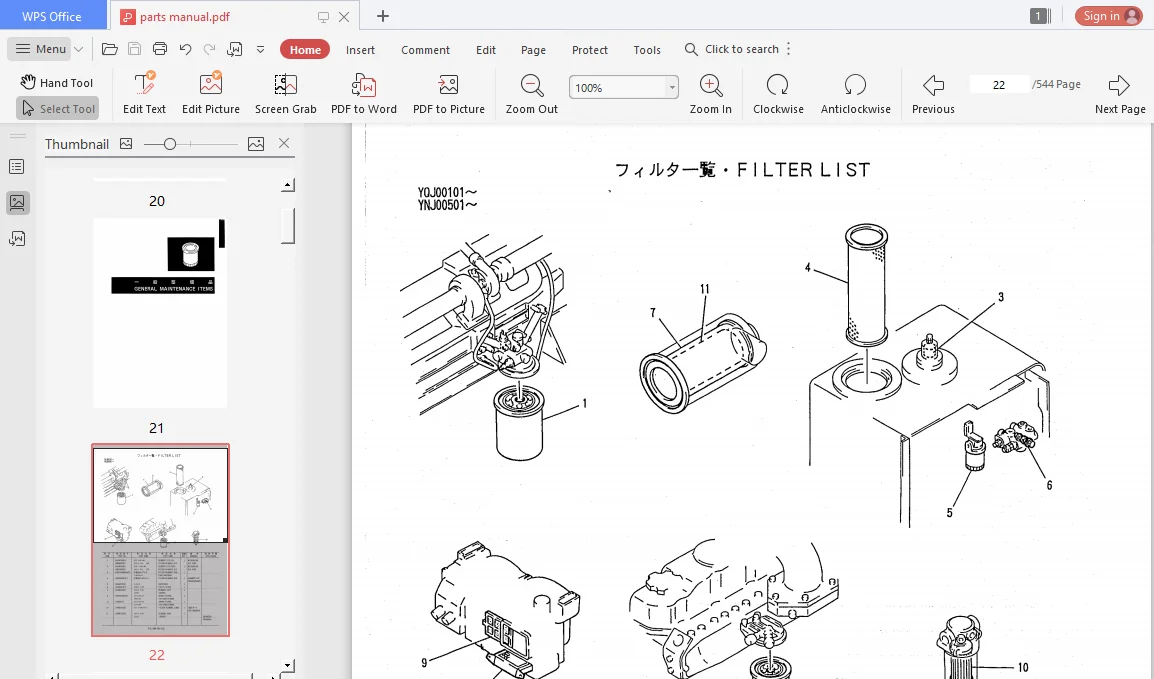Click the YQJ00101~ serial text
1154x679 pixels.
[447, 193]
